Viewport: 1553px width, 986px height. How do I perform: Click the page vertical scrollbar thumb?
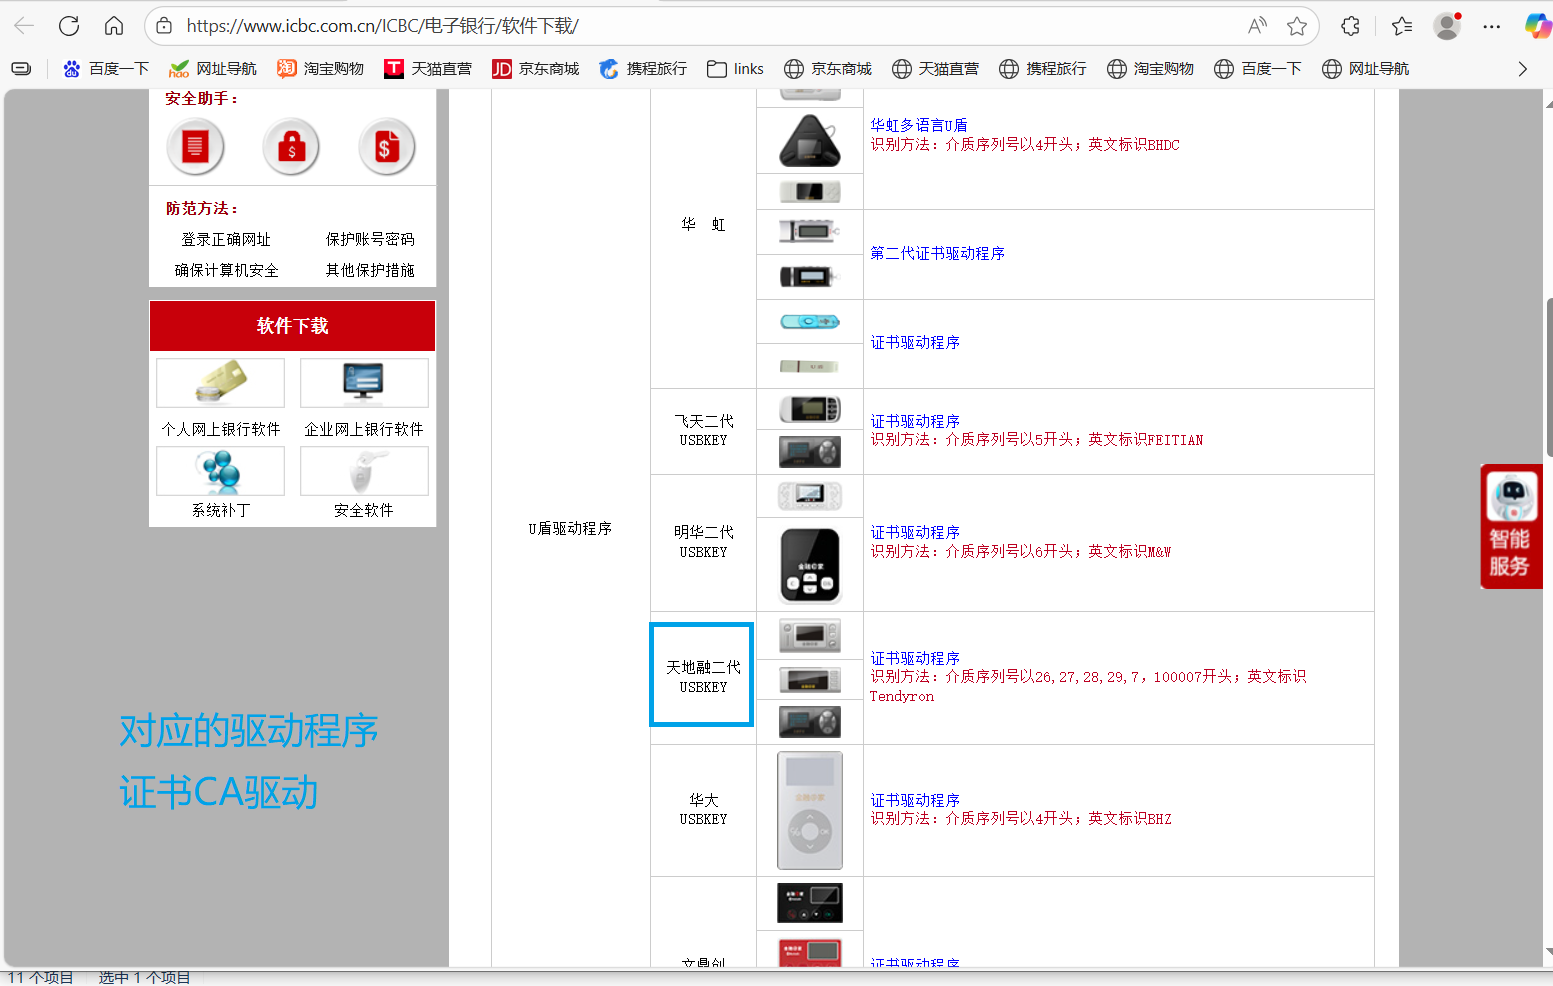point(1548,378)
